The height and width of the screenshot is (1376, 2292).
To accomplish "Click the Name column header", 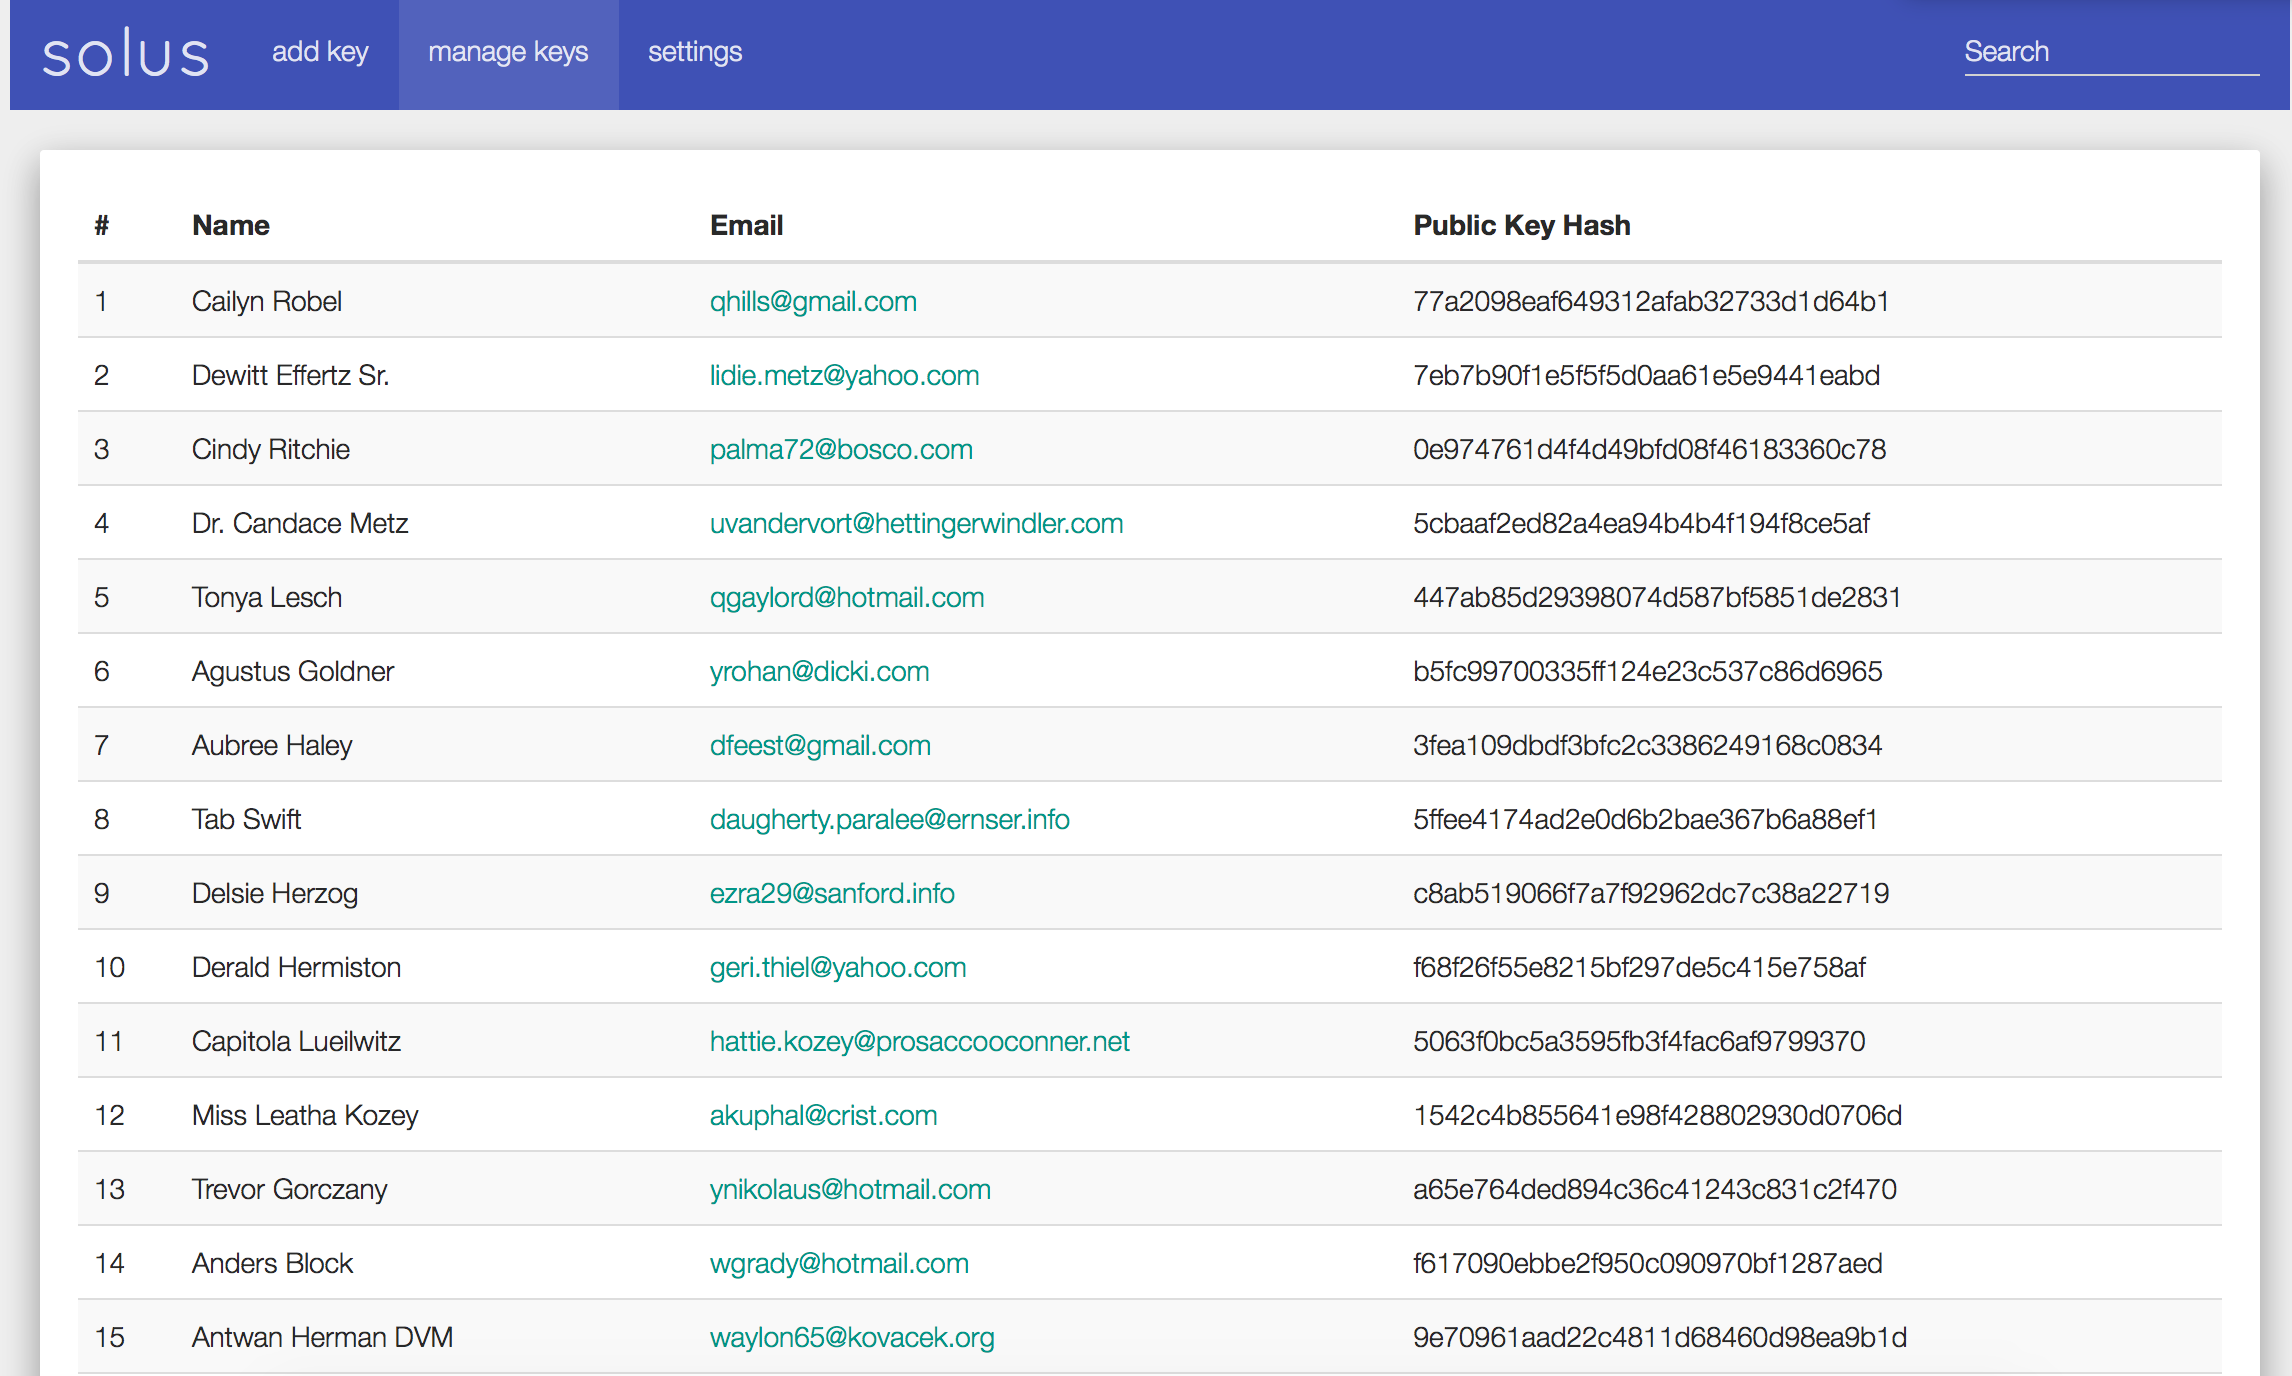I will (230, 225).
